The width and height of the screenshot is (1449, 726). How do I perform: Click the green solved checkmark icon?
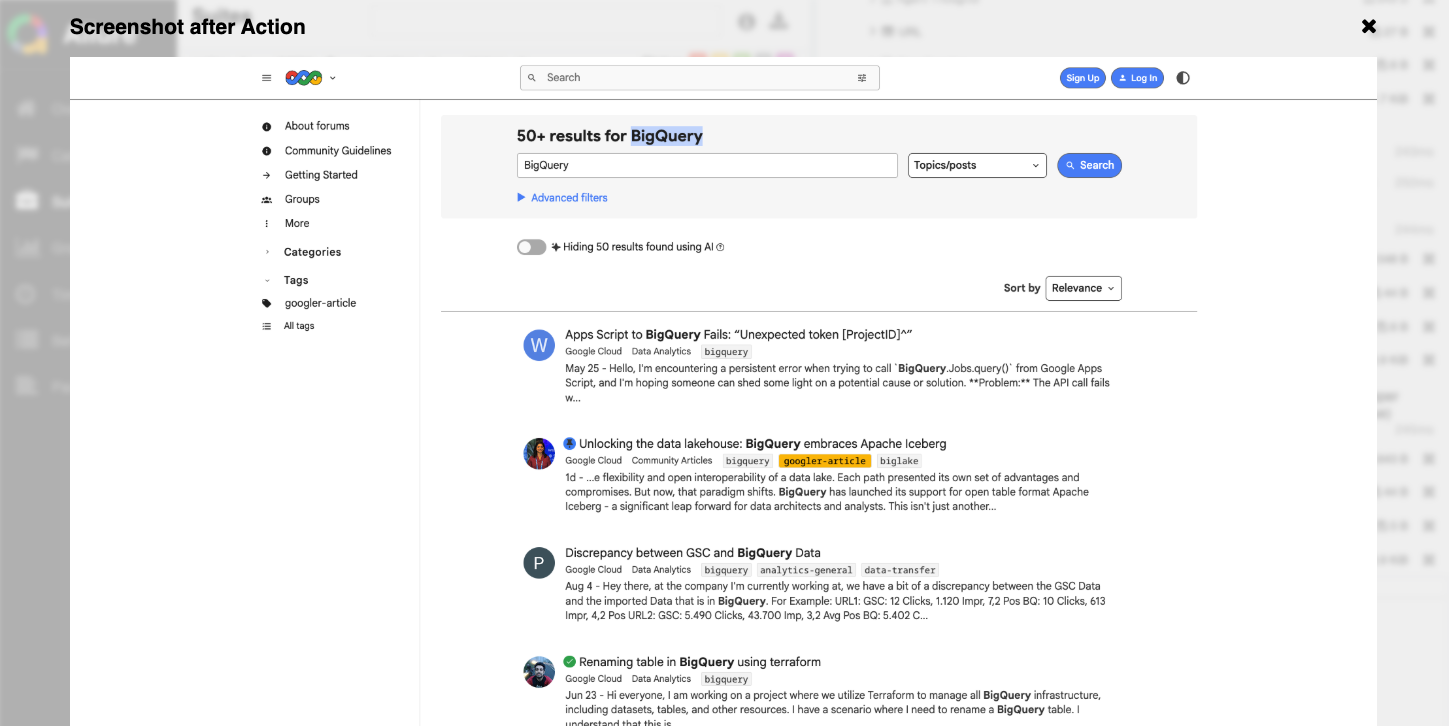570,662
